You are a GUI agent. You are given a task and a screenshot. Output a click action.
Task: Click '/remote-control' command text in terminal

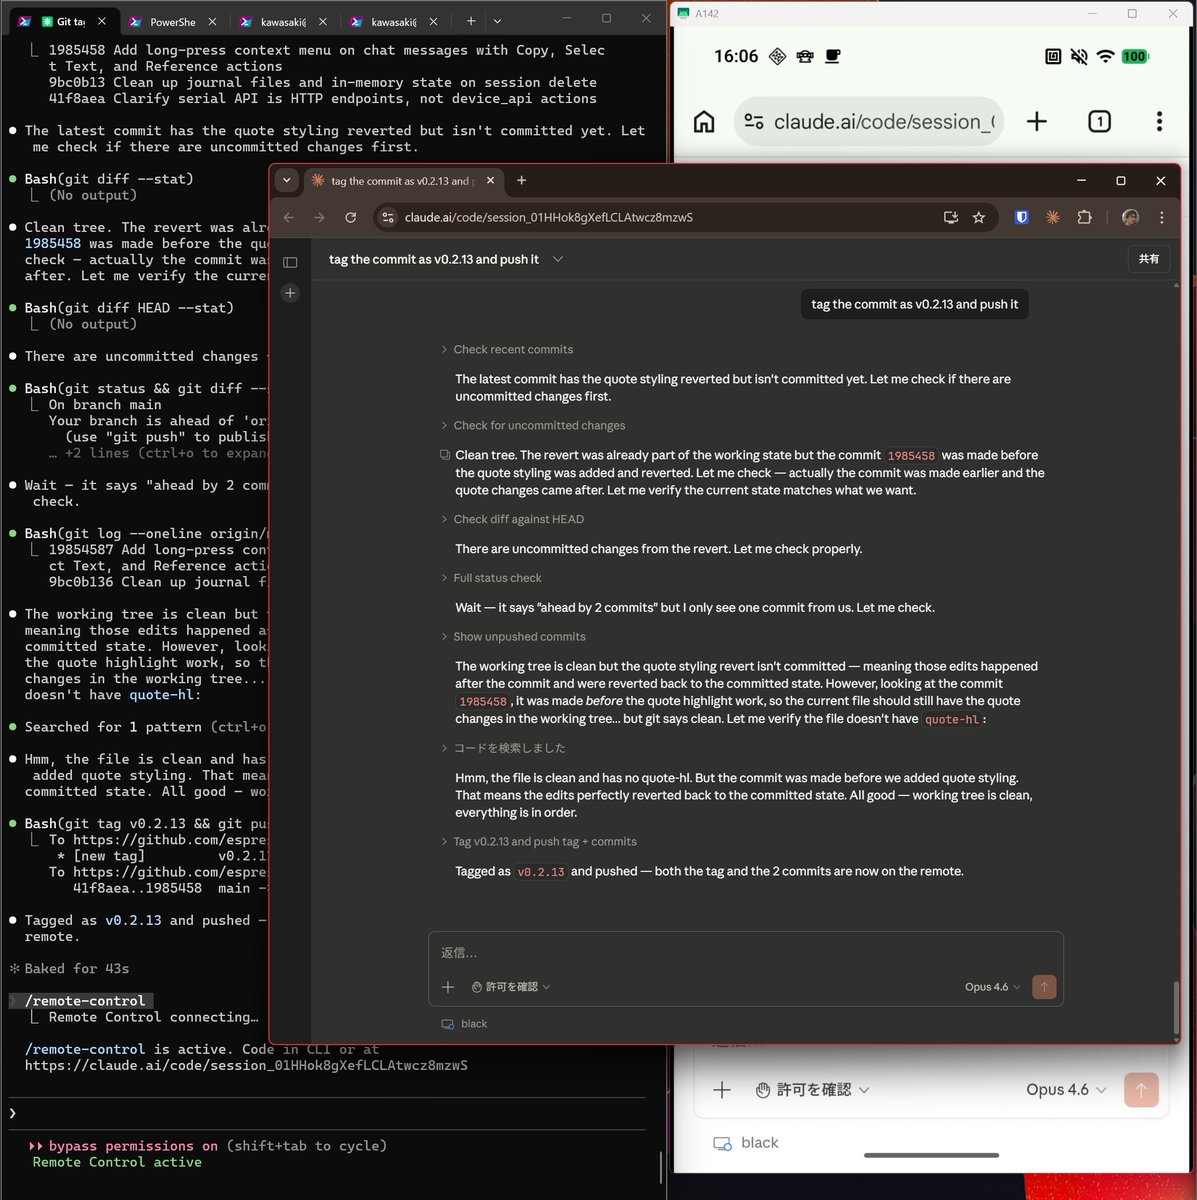[85, 1001]
